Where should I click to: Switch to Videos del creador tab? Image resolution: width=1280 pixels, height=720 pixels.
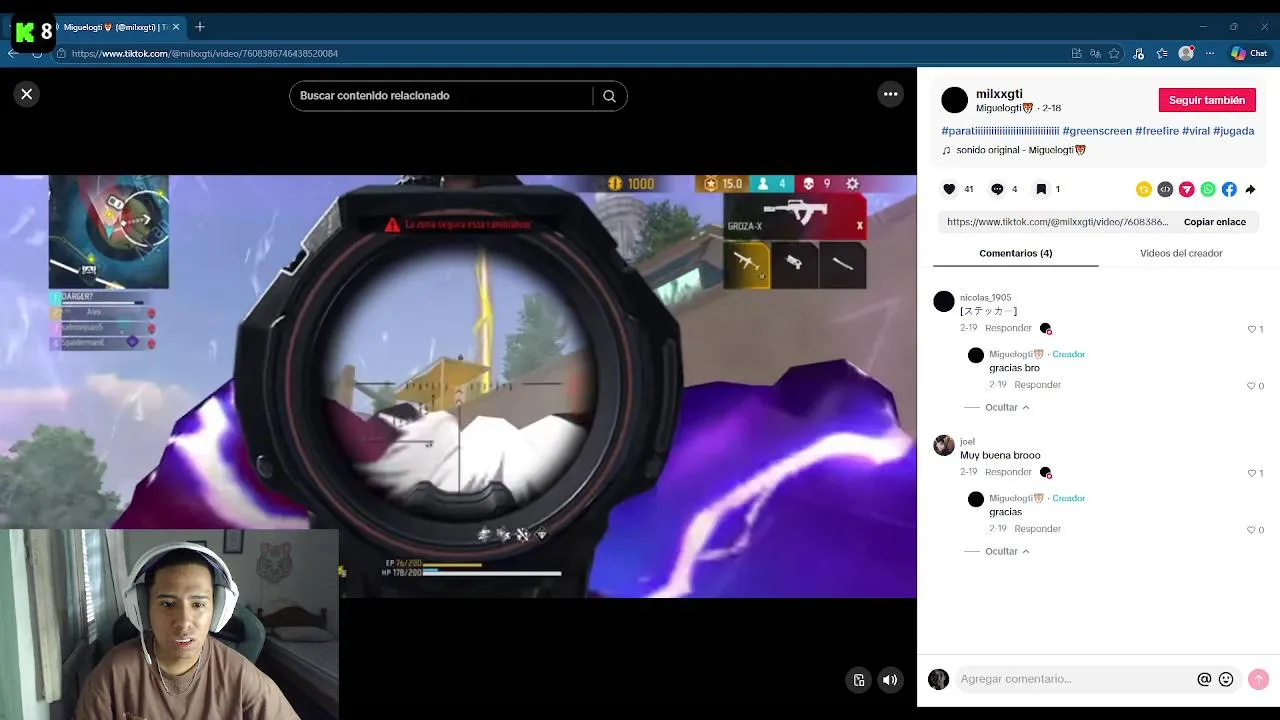coord(1181,253)
